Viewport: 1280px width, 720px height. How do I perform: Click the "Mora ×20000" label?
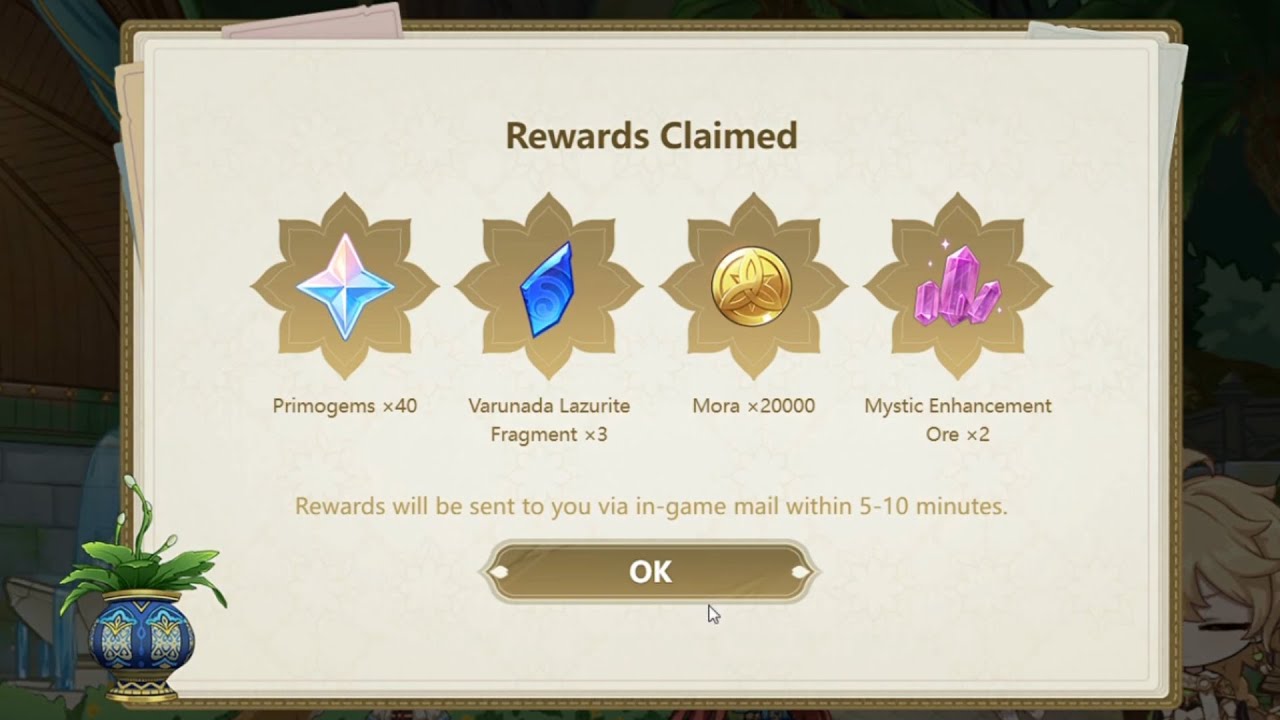point(753,406)
